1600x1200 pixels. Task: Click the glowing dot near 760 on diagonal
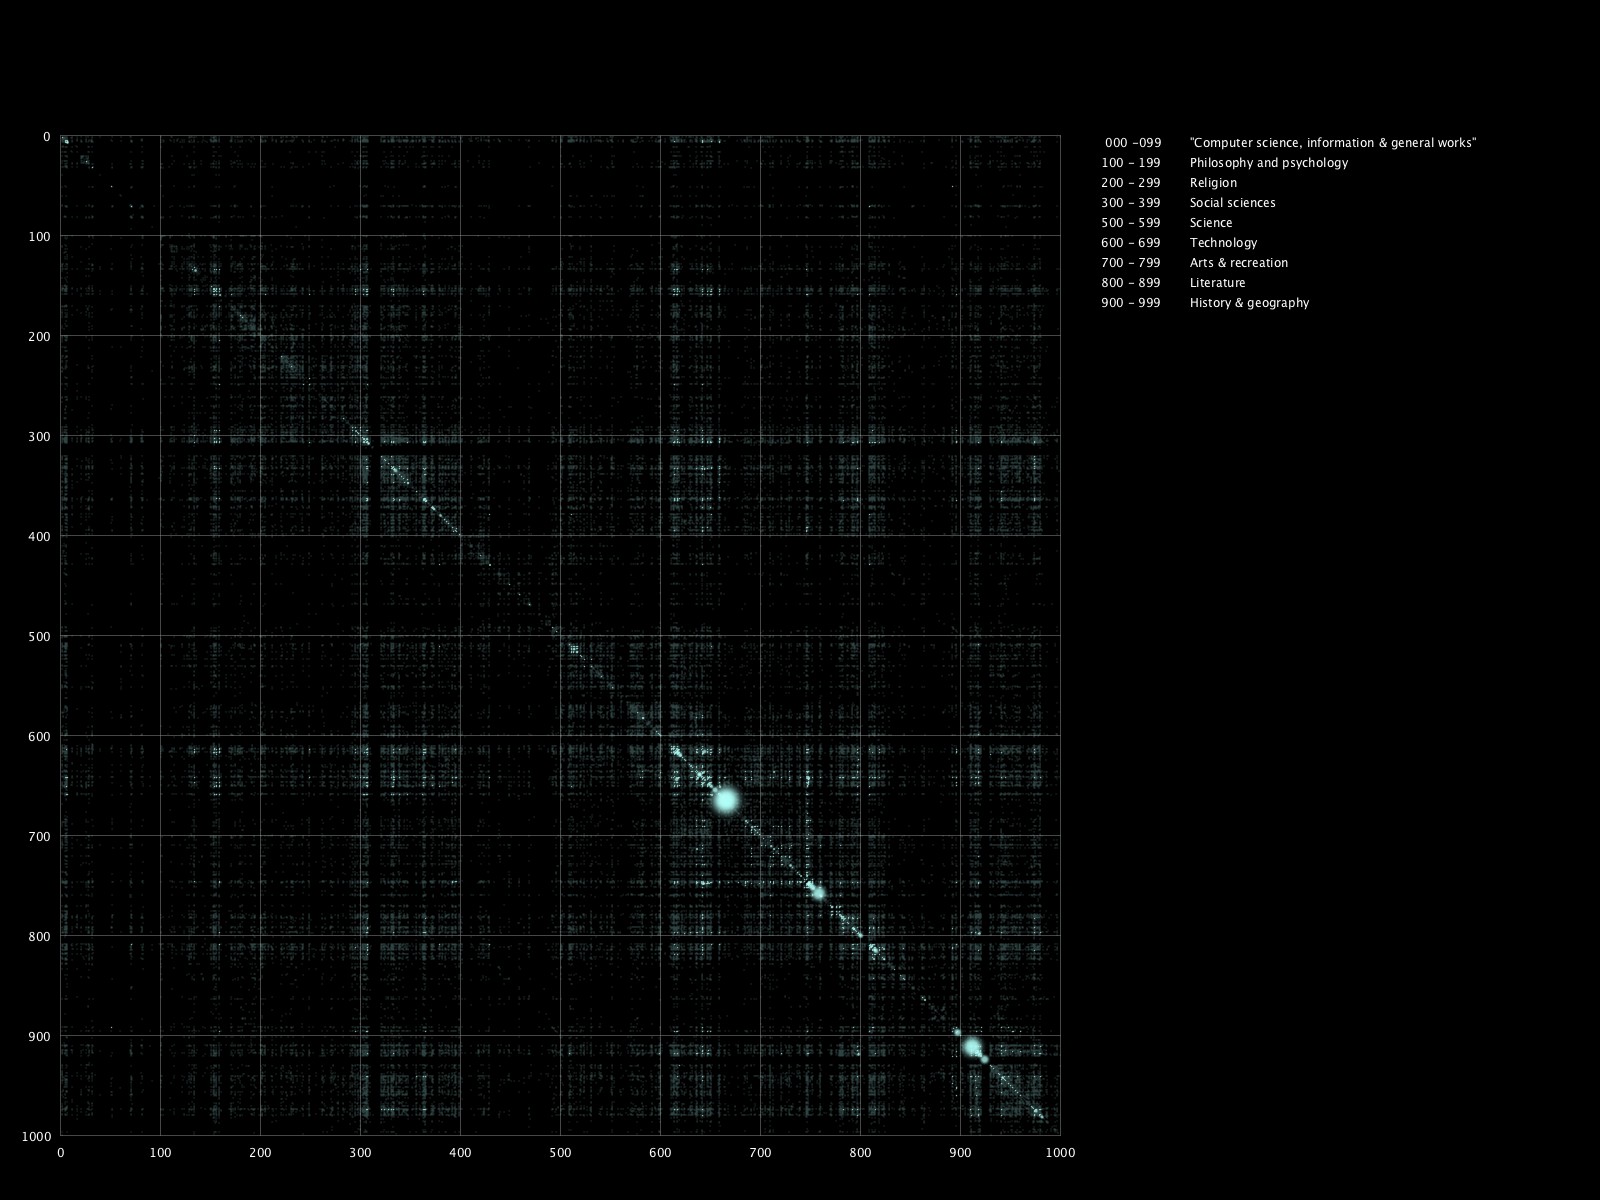tap(818, 893)
